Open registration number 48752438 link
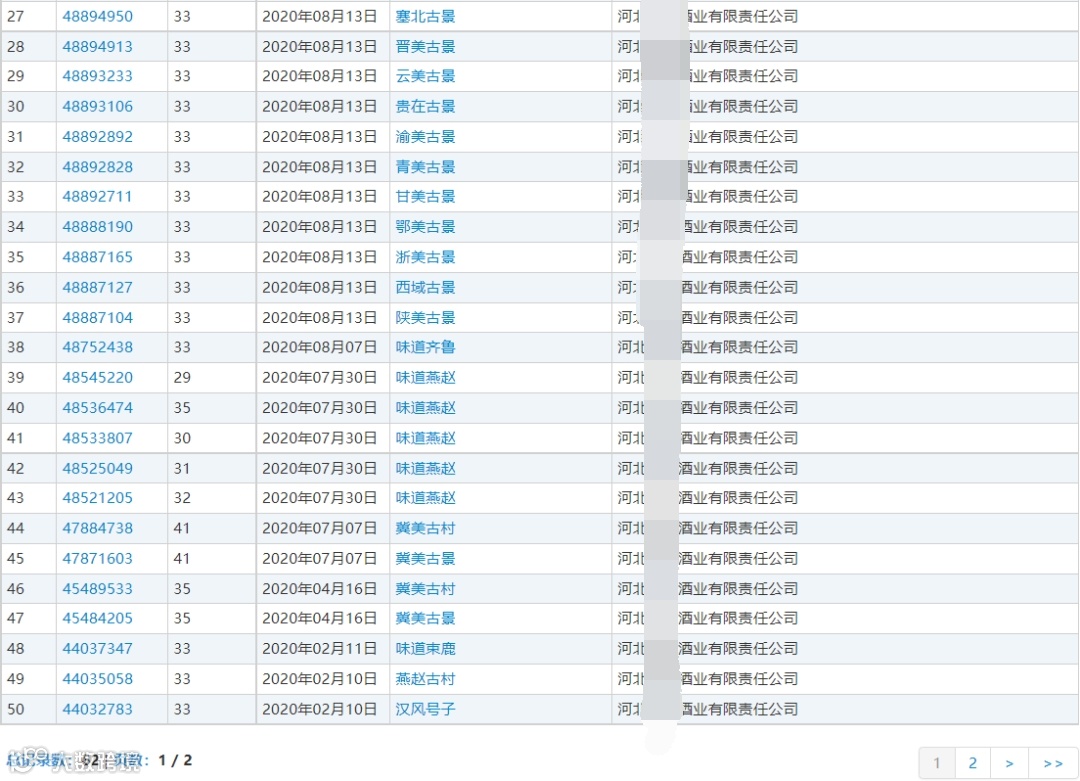 point(97,348)
